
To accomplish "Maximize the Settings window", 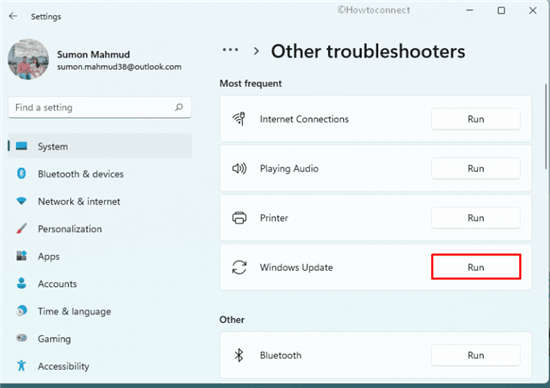I will (x=501, y=11).
